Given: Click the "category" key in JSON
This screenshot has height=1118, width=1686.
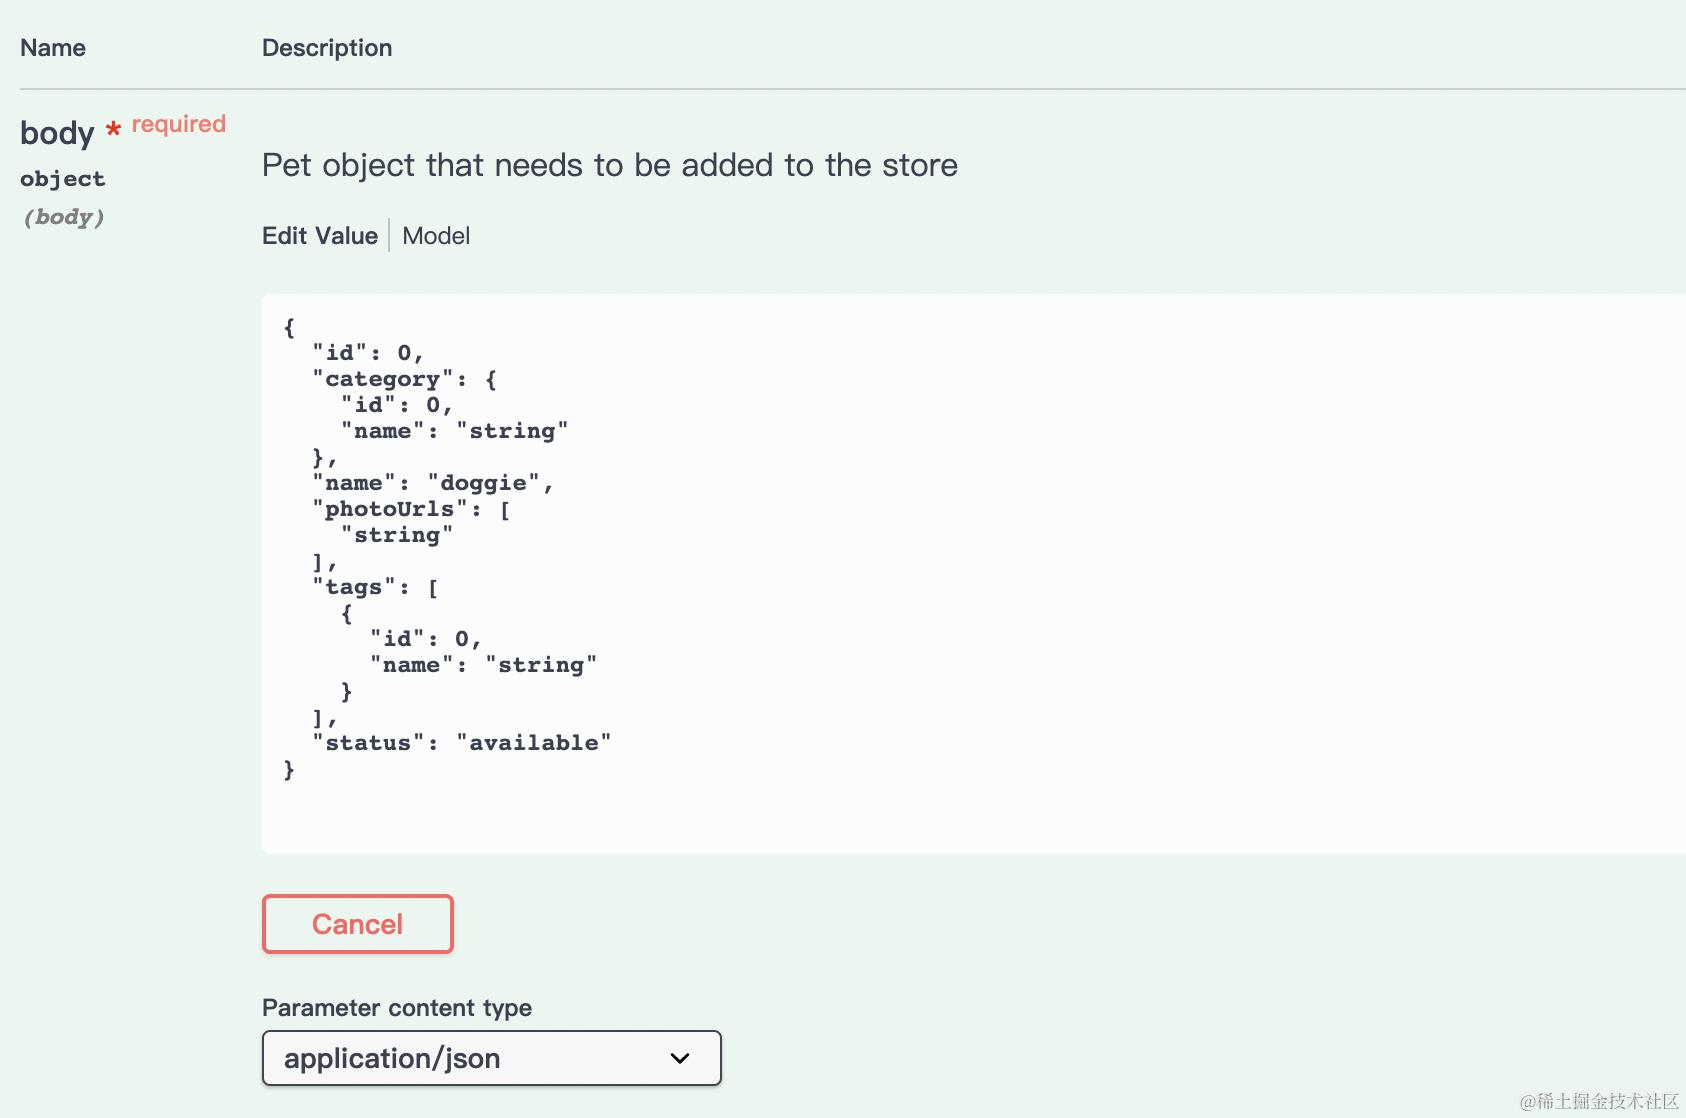Looking at the screenshot, I should 383,379.
